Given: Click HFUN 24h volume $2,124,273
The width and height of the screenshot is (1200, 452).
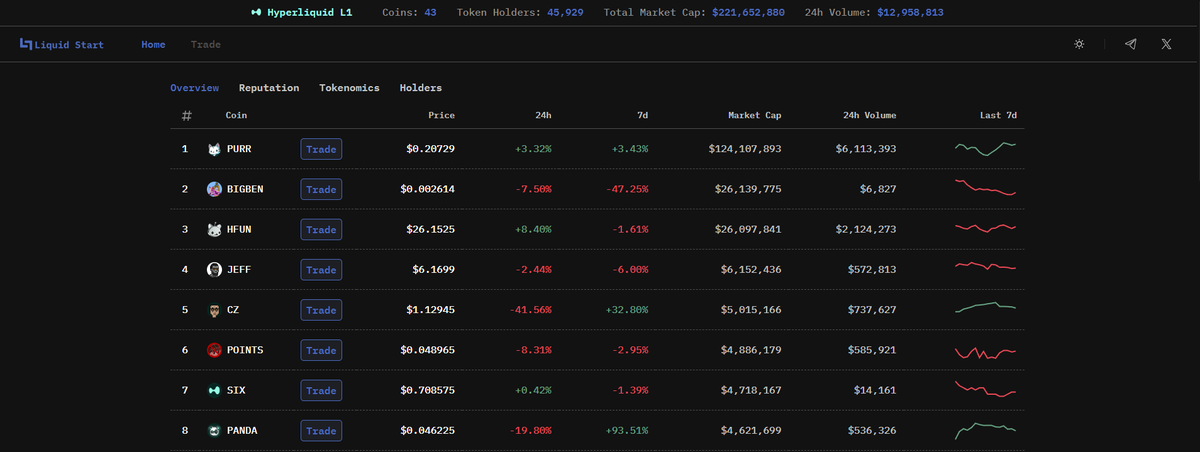Looking at the screenshot, I should (866, 230).
